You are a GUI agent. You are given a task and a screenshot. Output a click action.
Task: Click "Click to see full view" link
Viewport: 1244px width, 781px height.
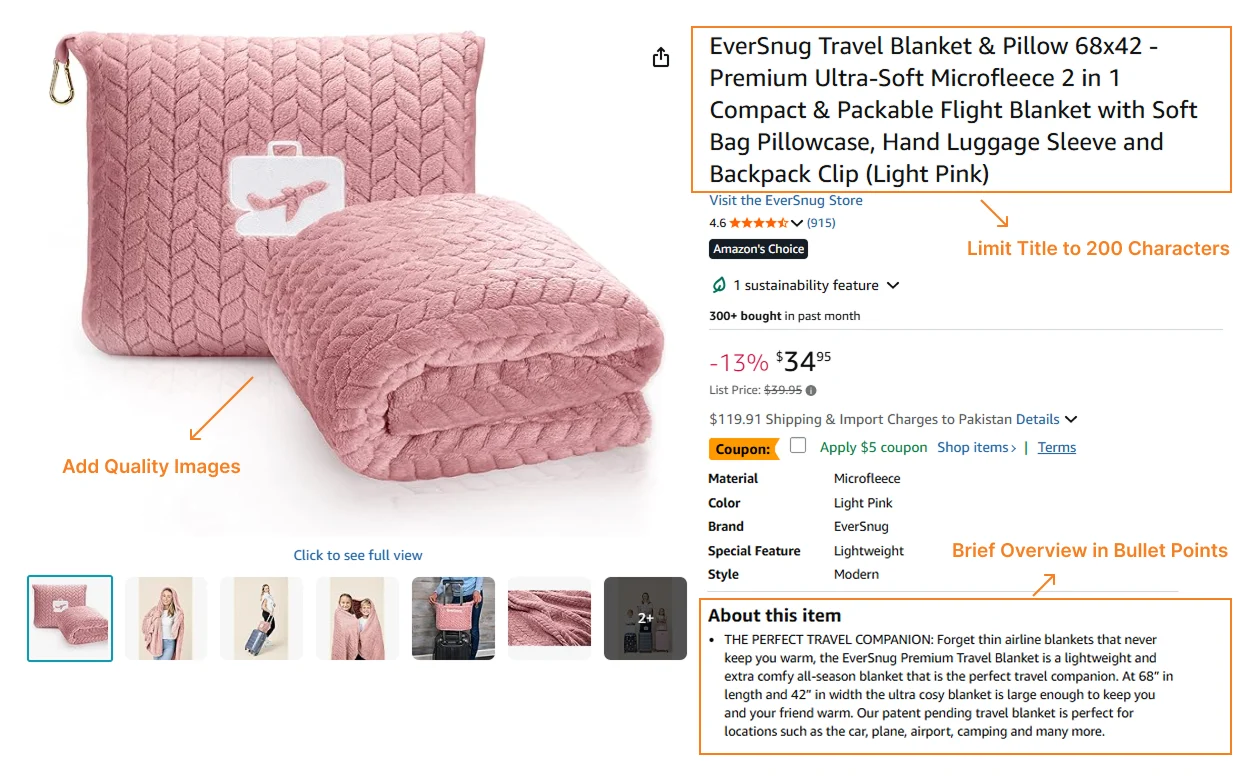point(358,555)
